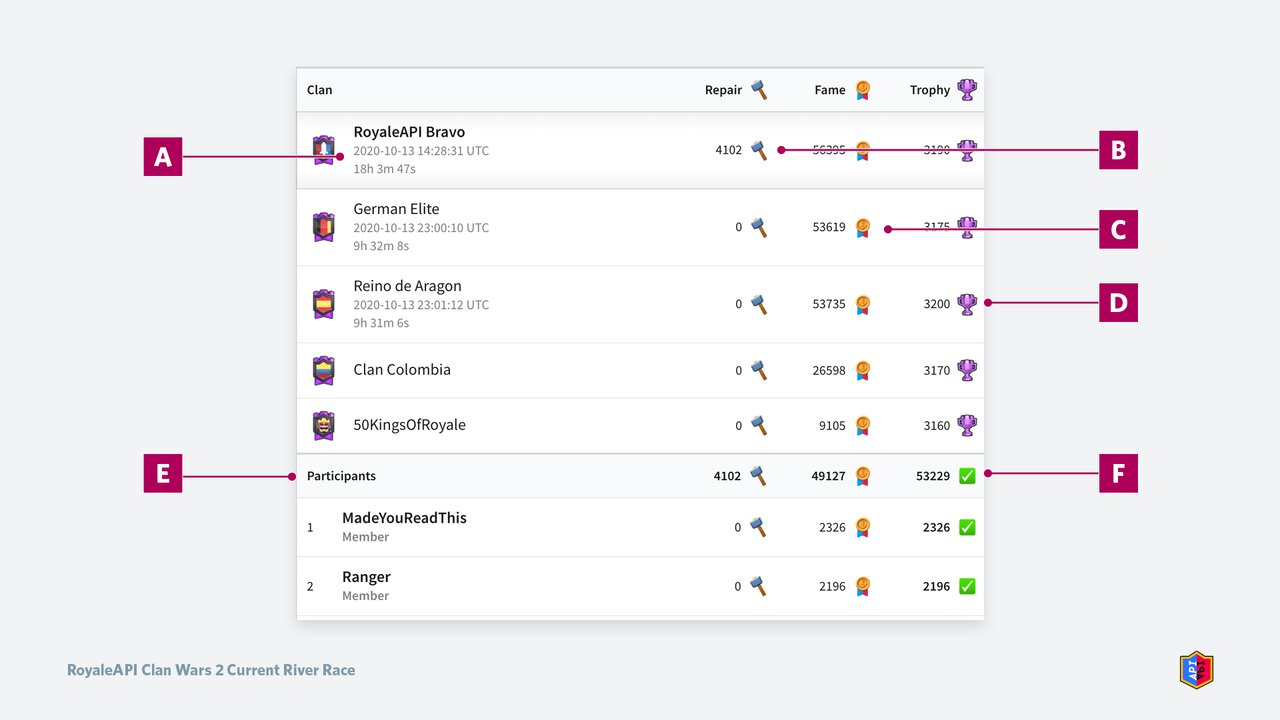This screenshot has height=720, width=1280.
Task: Click timestamp 2020-10-13 14:28:31 UTC
Action: pyautogui.click(x=421, y=151)
